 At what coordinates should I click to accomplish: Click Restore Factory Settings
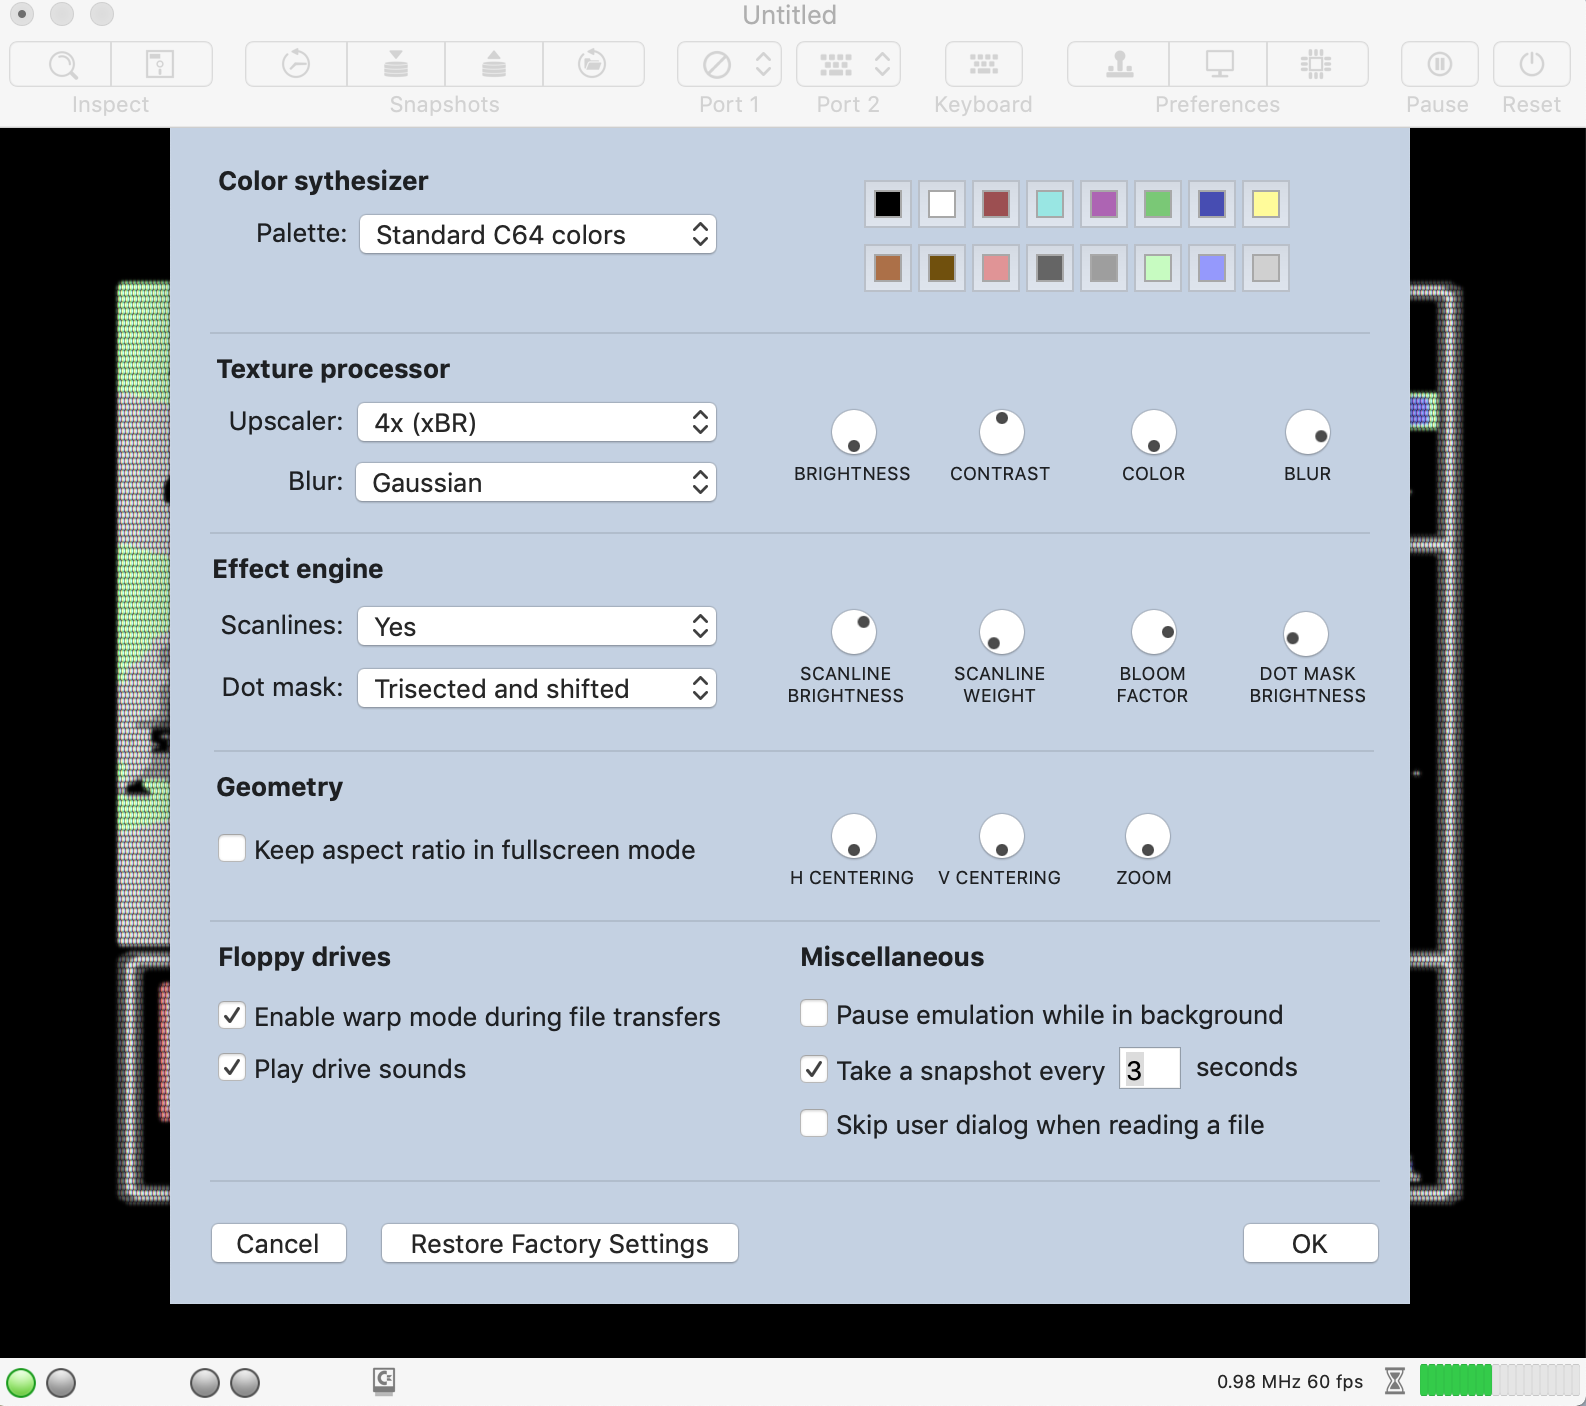560,1244
